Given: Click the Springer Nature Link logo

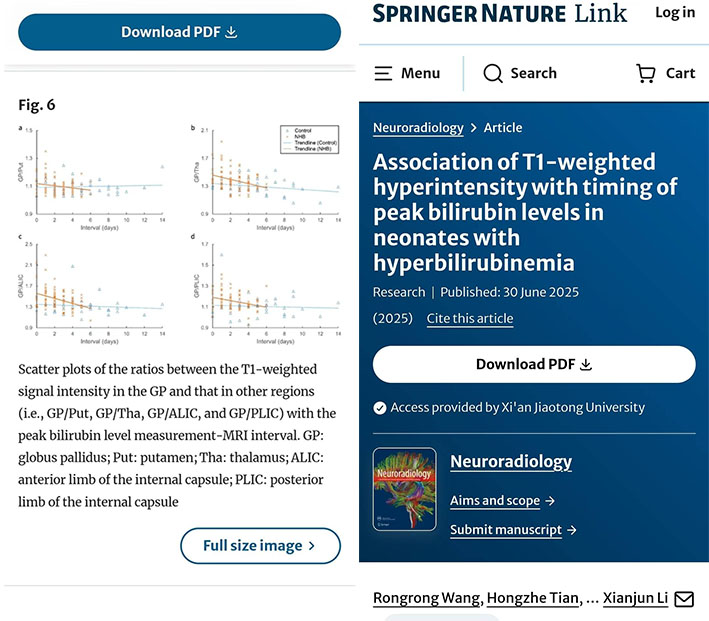Looking at the screenshot, I should pyautogui.click(x=499, y=13).
